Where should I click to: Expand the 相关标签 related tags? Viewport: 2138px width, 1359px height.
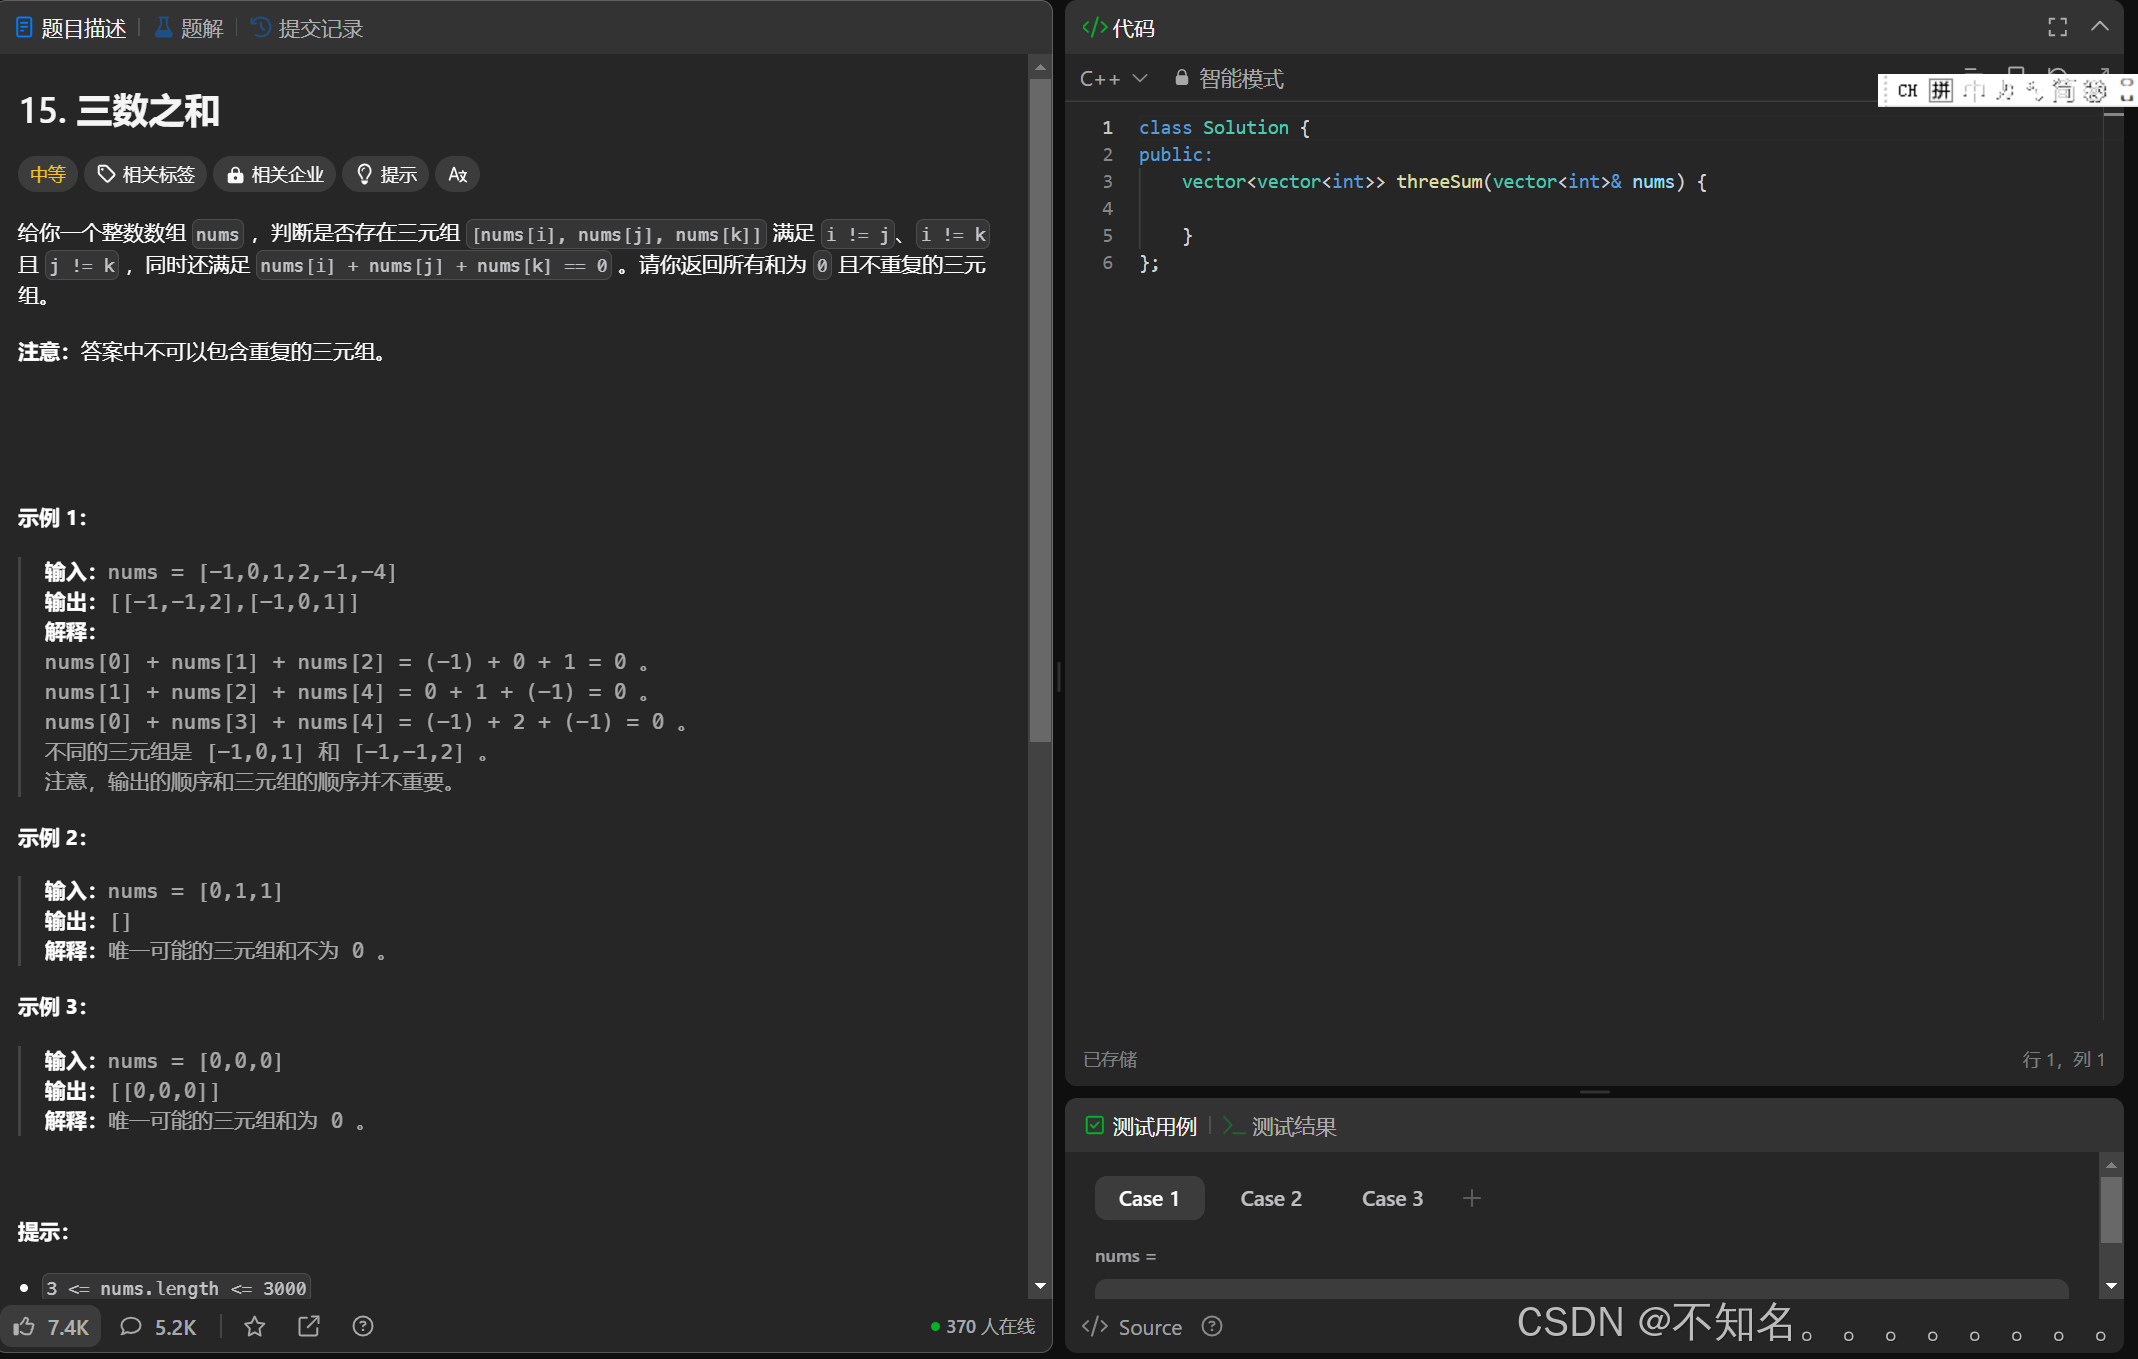pos(146,175)
